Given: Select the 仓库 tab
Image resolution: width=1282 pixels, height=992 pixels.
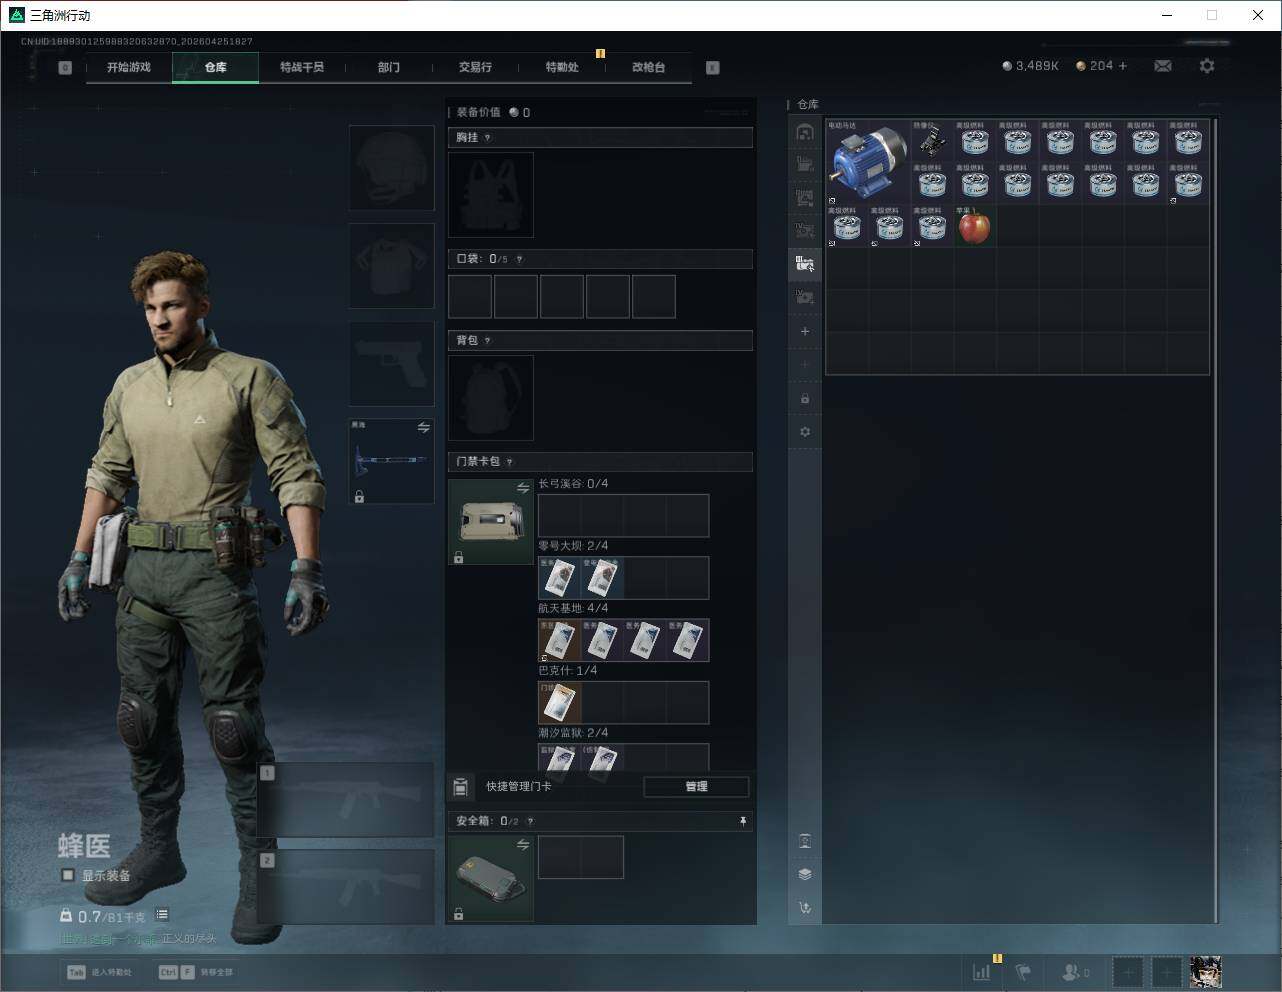Looking at the screenshot, I should click(215, 67).
